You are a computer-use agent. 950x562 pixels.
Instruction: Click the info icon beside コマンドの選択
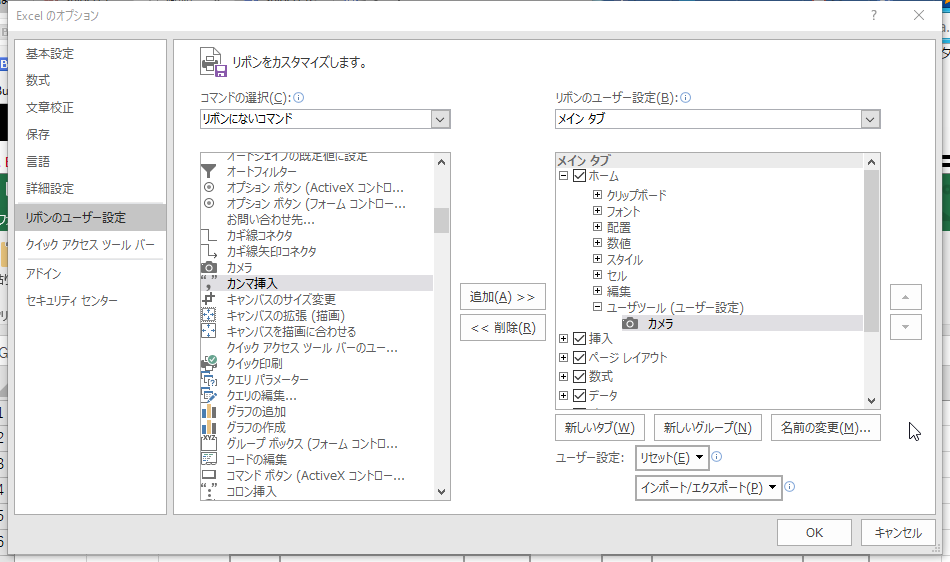(x=299, y=98)
